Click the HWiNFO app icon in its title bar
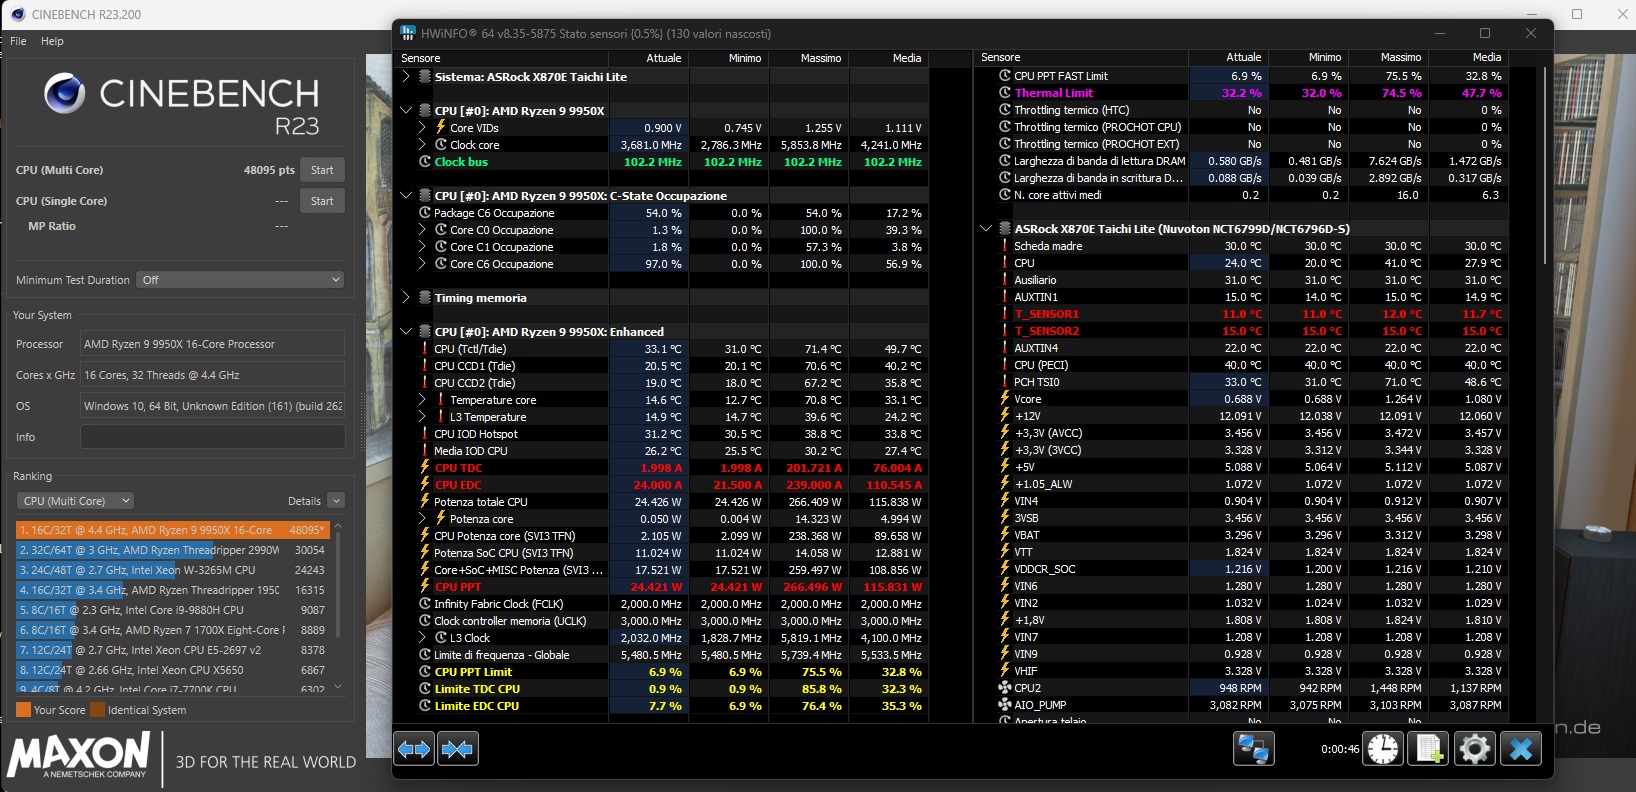 (408, 33)
